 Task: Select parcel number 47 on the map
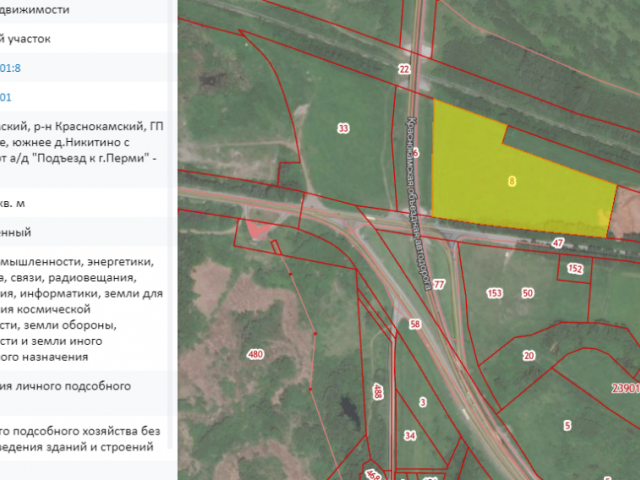click(x=558, y=243)
